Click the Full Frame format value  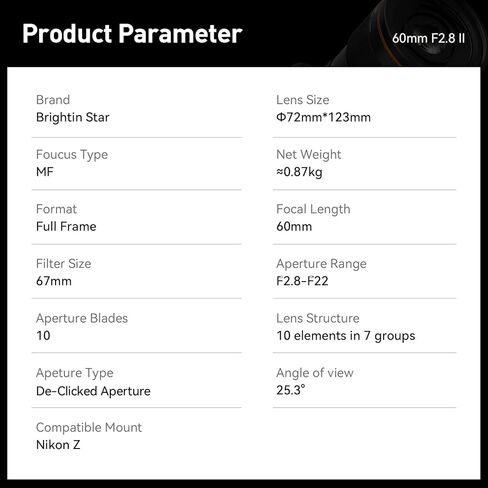[x=66, y=227]
